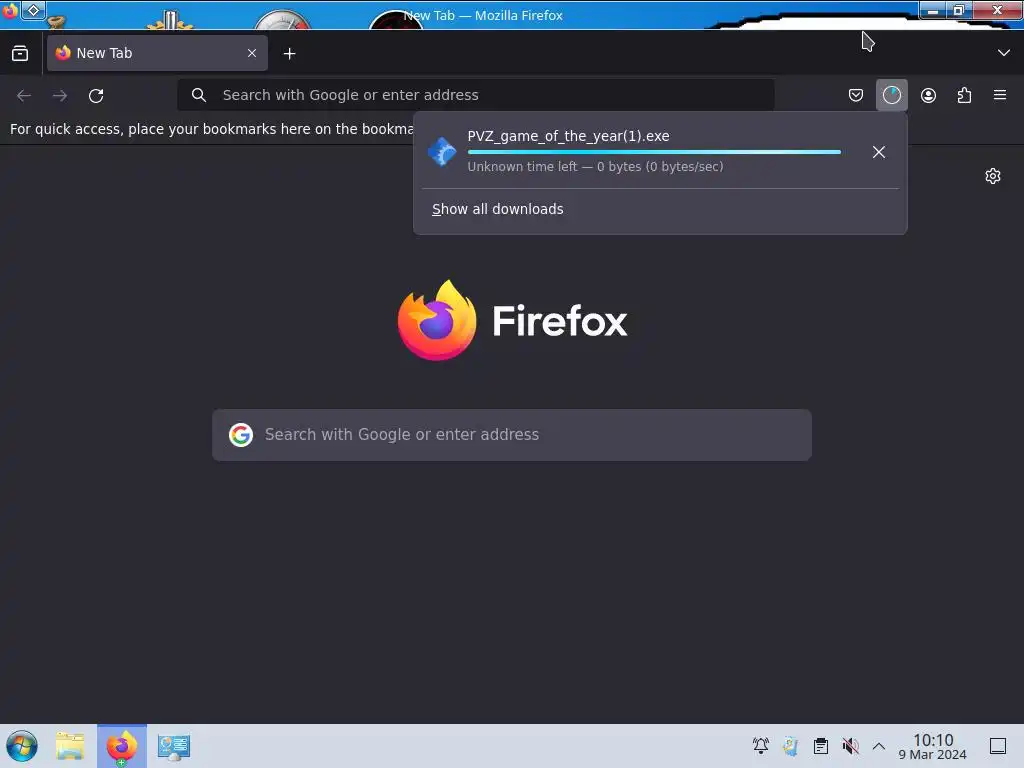
Task: Toggle the downloads panel button
Action: coord(891,95)
